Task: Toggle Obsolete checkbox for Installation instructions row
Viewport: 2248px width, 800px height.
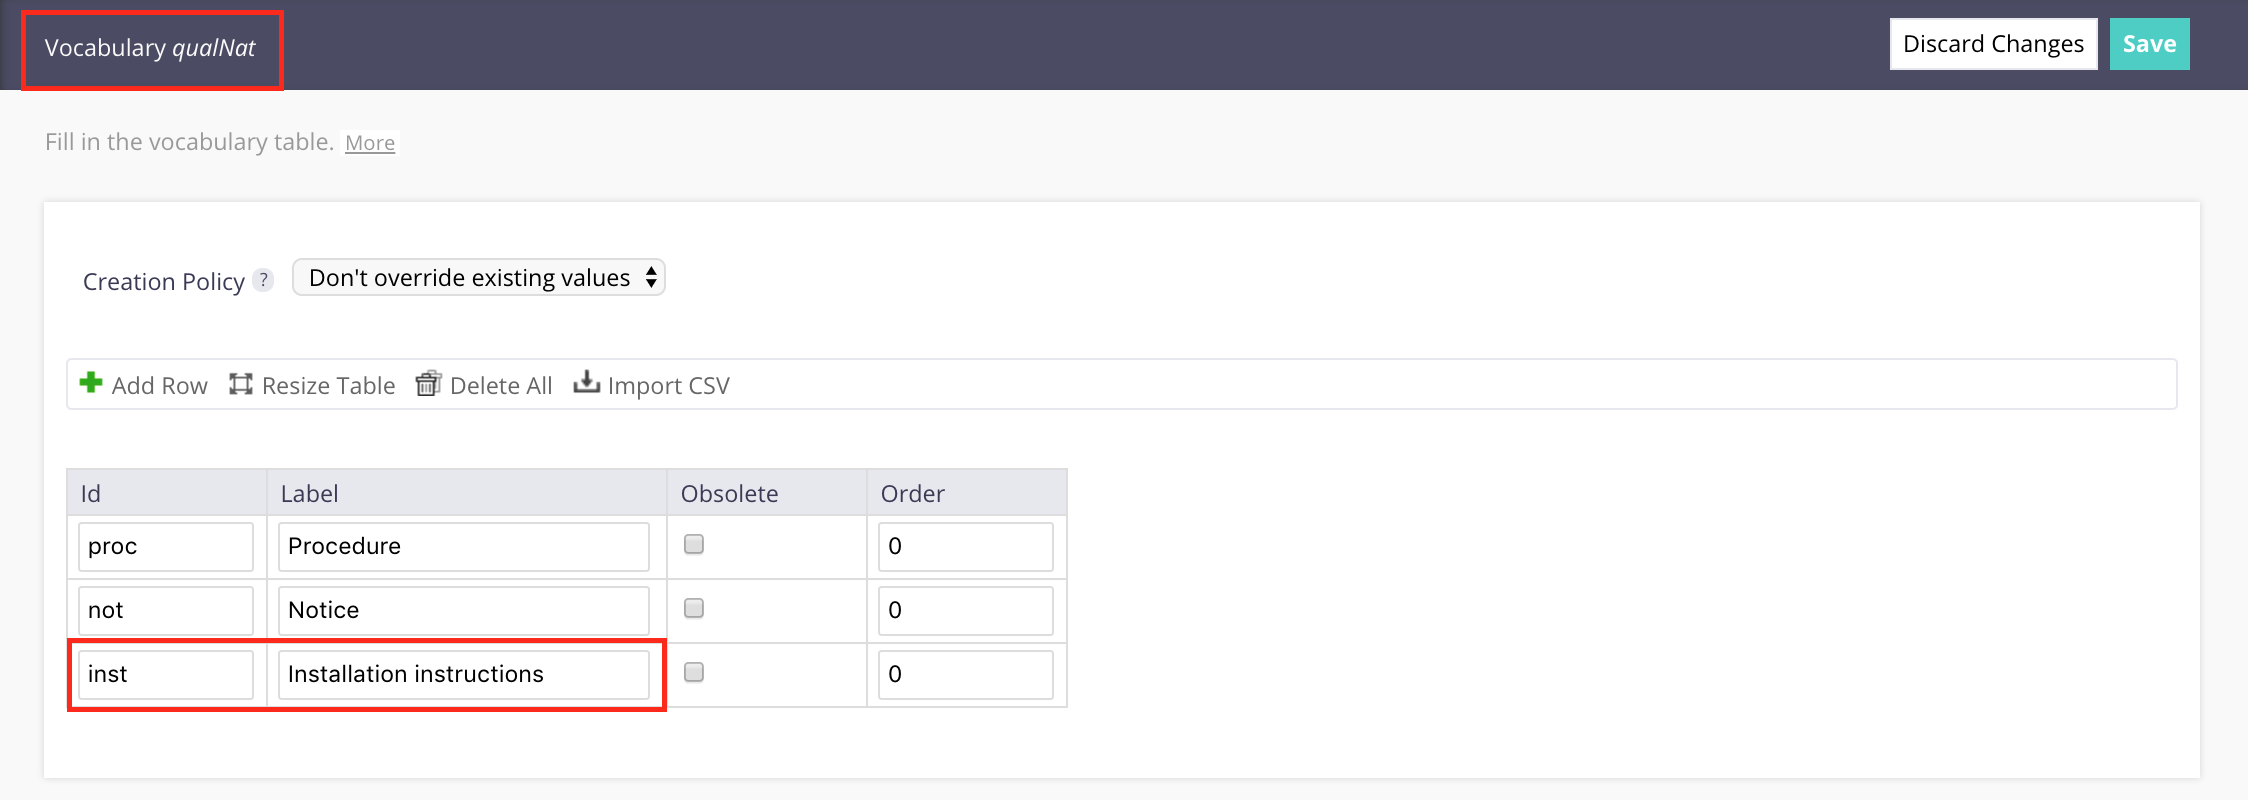Action: pyautogui.click(x=694, y=672)
